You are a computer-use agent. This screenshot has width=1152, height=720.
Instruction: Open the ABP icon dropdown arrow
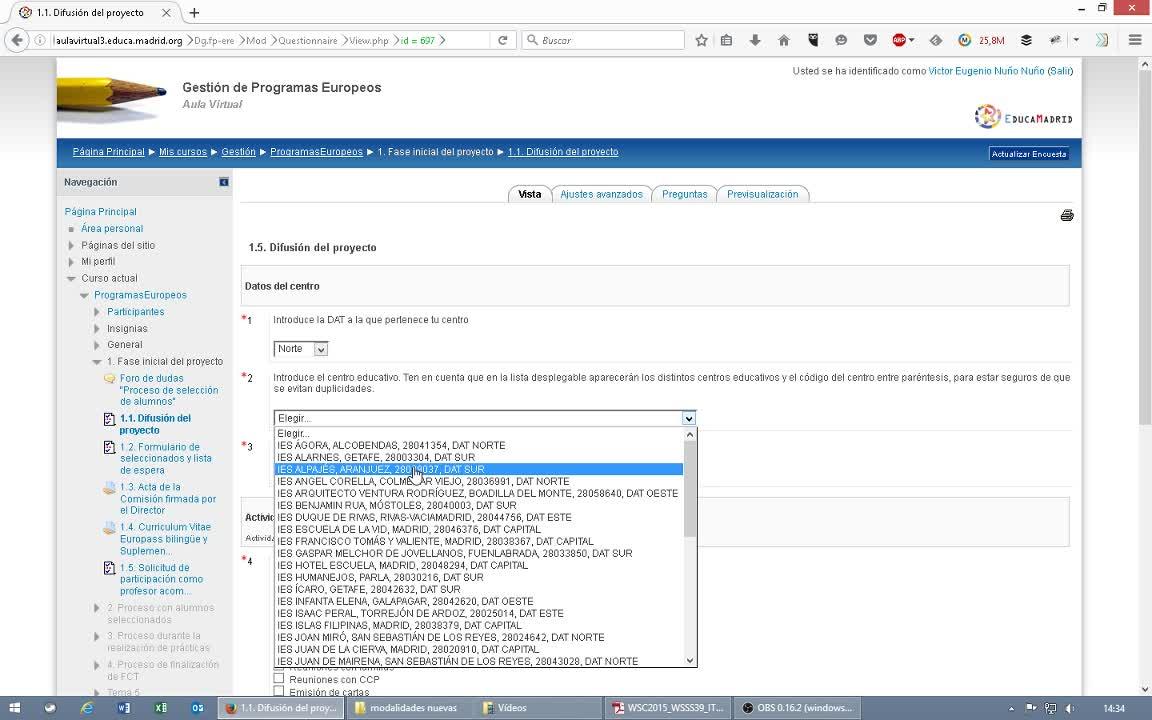tap(912, 40)
